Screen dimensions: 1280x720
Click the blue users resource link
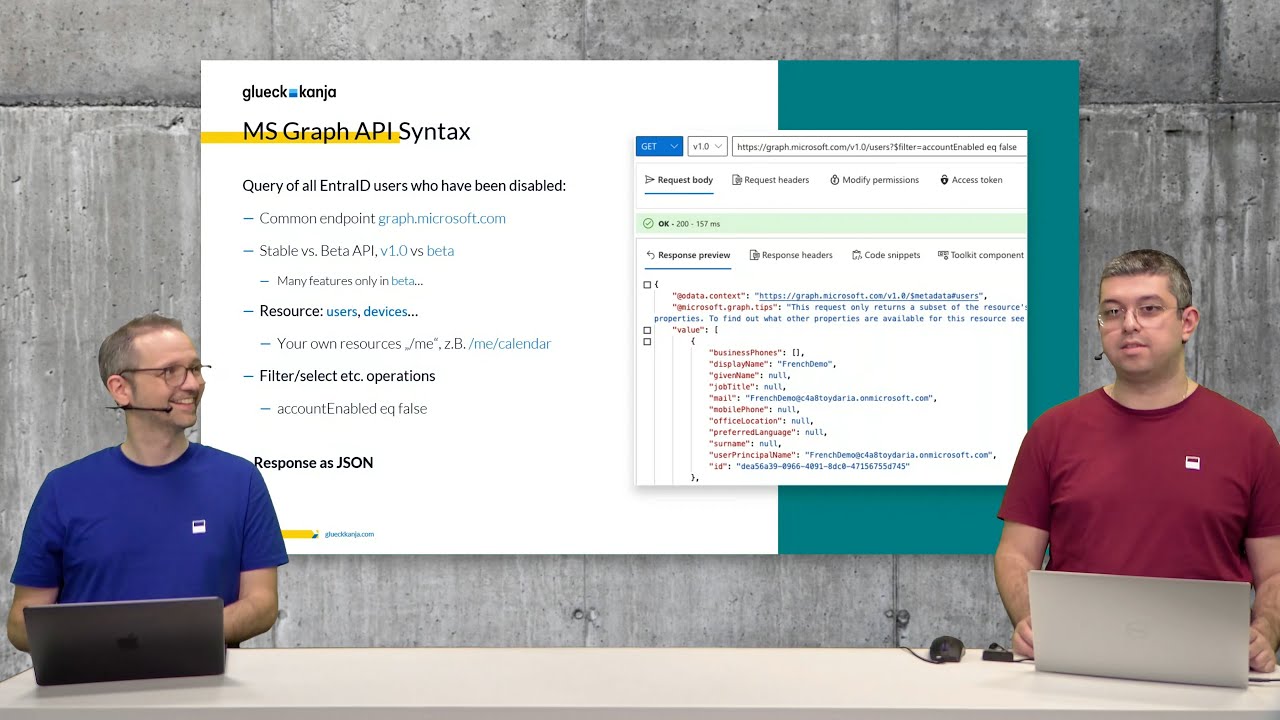coord(342,311)
